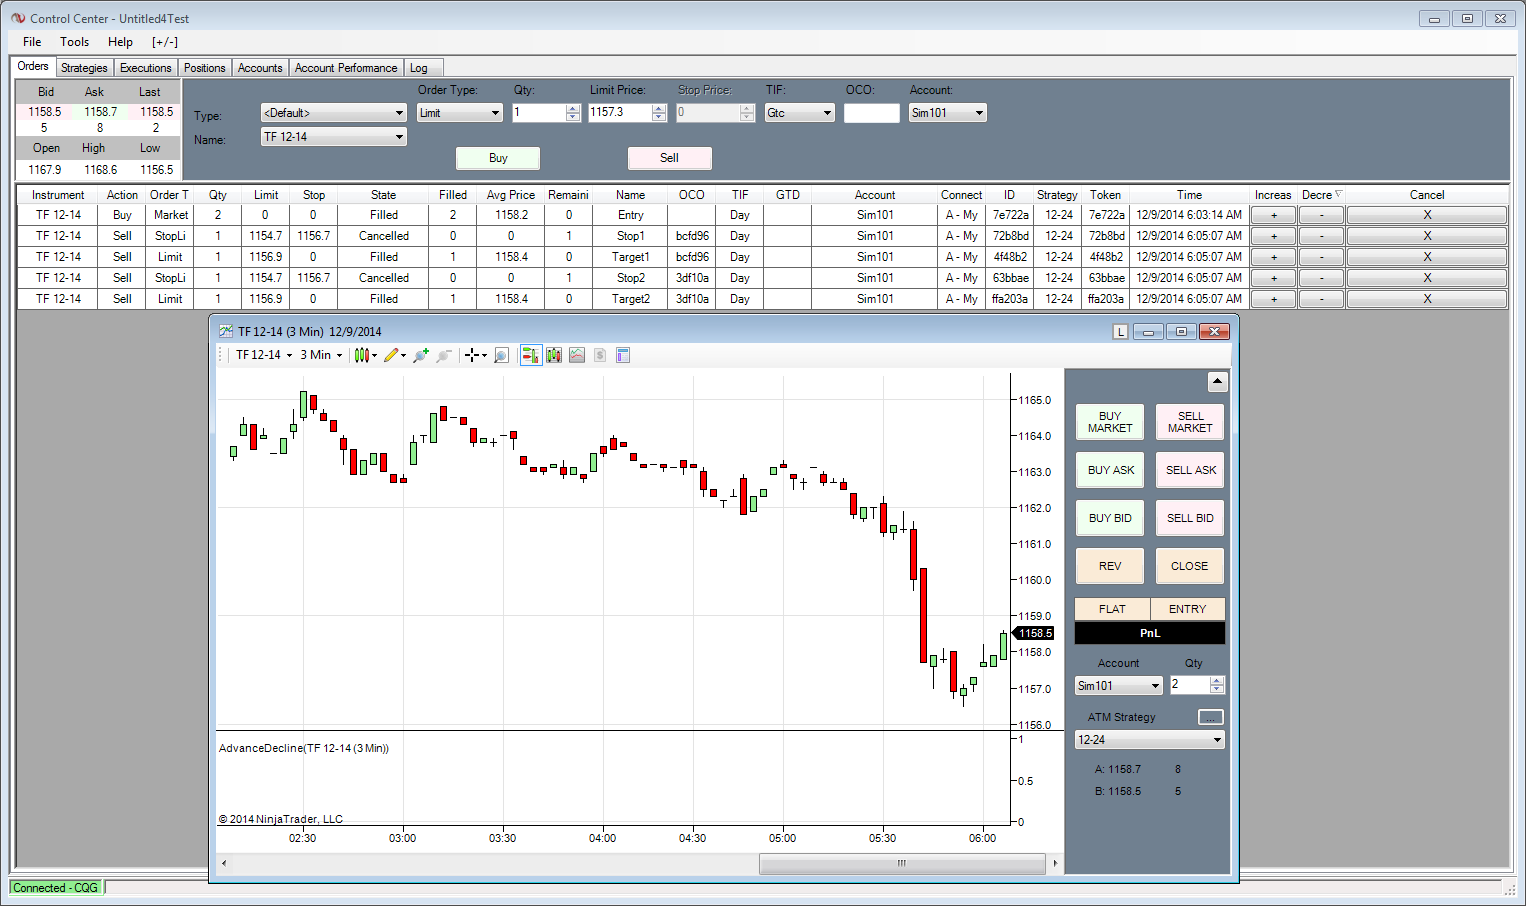Increase price on the Entry order row

point(1273,215)
